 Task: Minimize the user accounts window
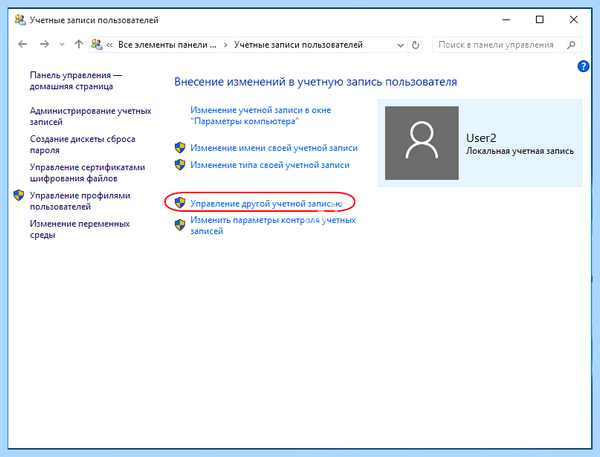coord(506,20)
